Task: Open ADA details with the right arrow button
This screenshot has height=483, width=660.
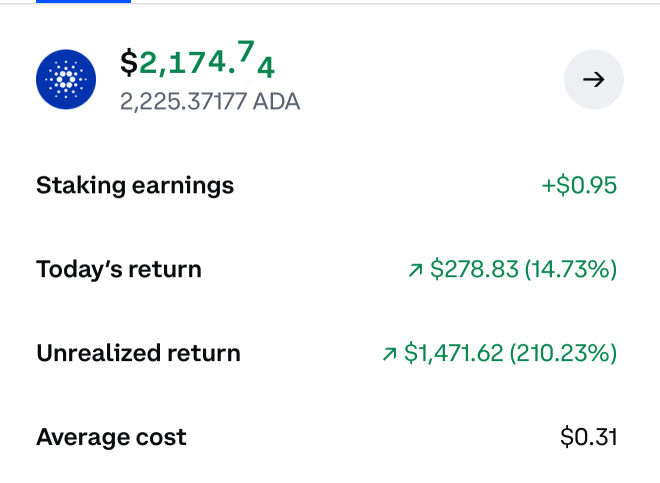Action: (x=593, y=79)
